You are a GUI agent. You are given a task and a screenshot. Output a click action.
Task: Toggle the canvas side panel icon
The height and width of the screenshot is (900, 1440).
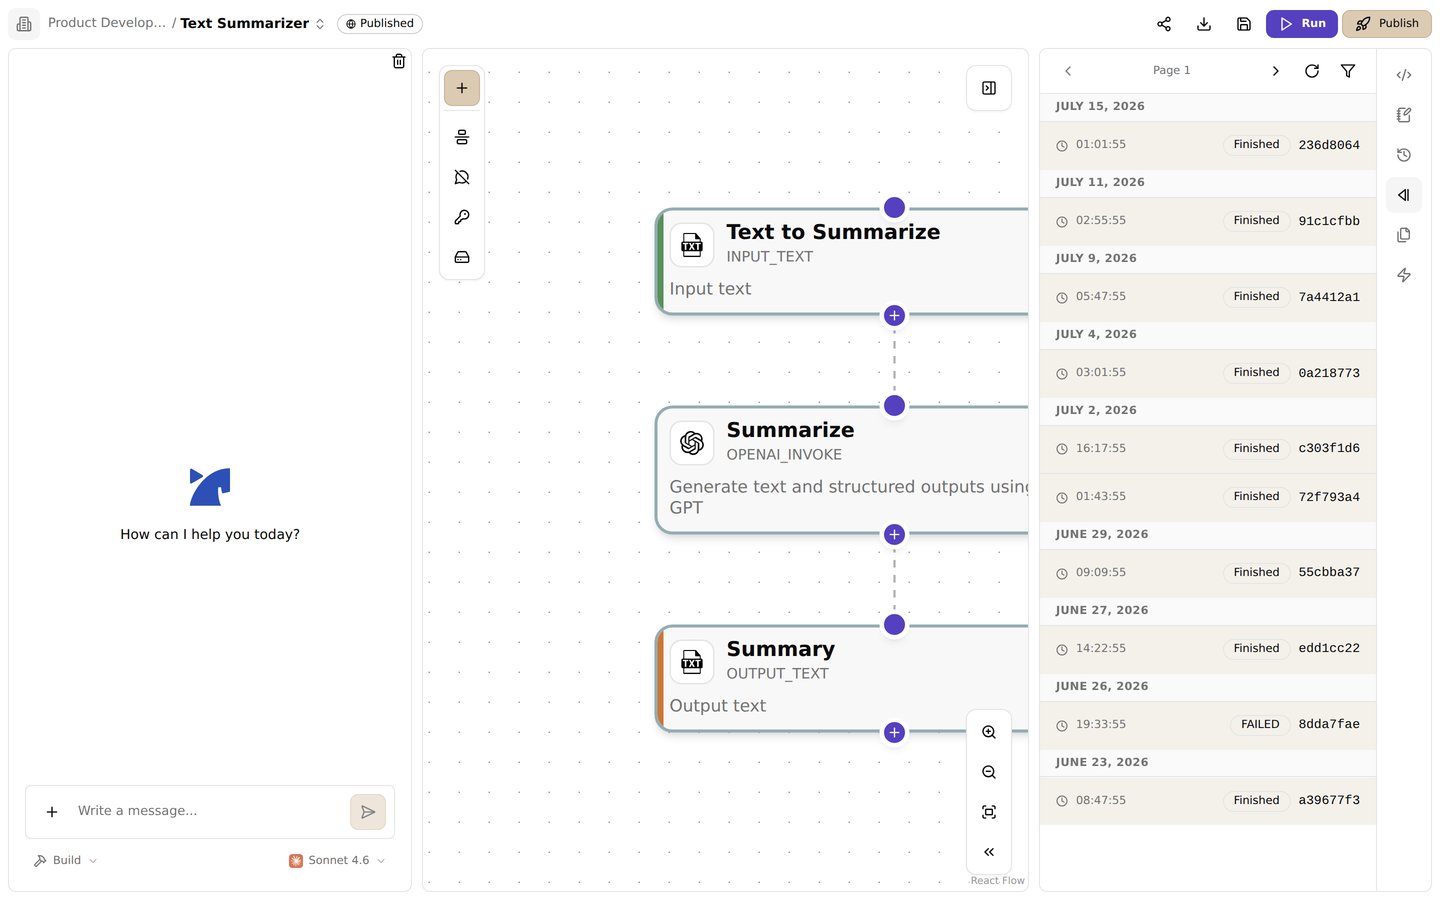click(989, 88)
